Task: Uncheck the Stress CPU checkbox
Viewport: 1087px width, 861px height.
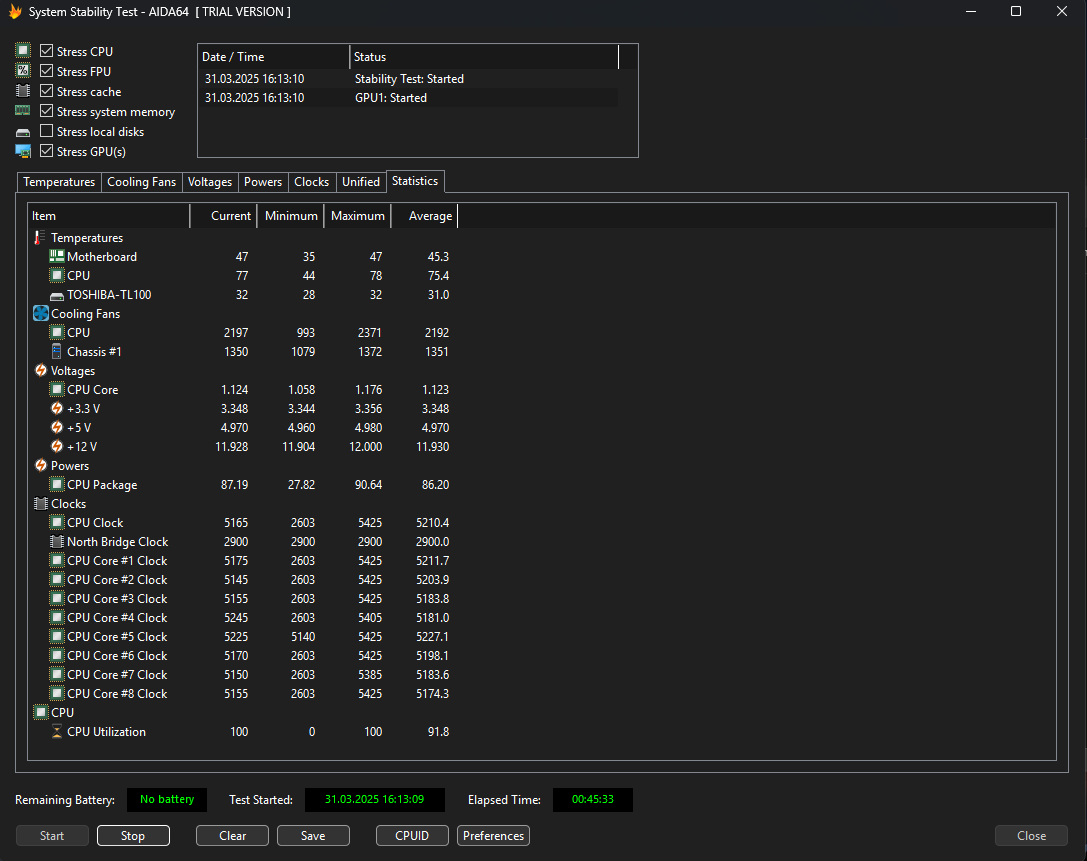Action: pyautogui.click(x=46, y=51)
